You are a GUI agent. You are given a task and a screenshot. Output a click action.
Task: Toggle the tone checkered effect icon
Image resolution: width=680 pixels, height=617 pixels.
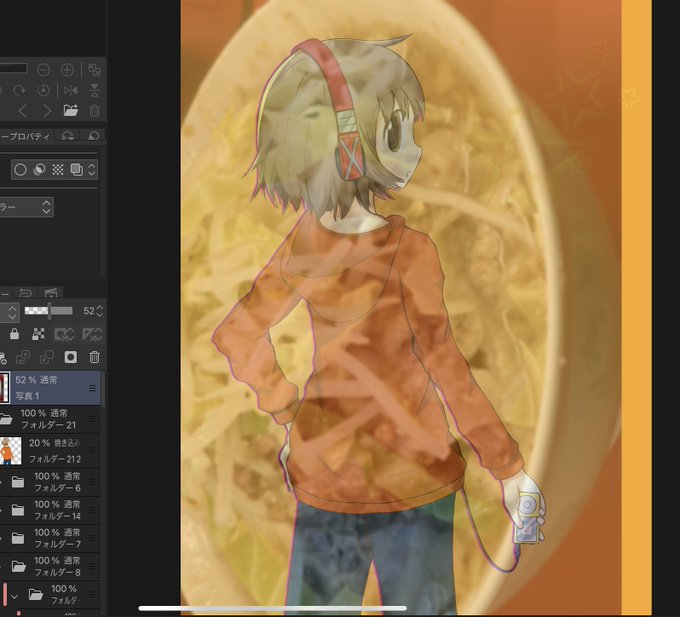pos(58,170)
